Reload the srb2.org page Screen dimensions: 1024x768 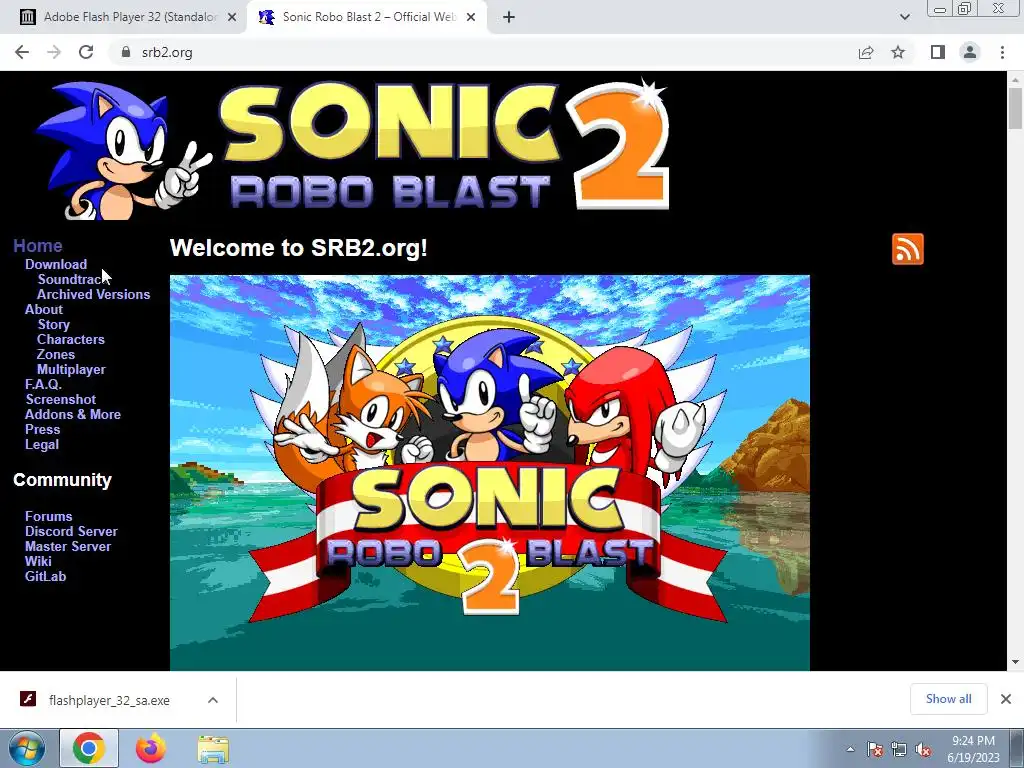86,52
